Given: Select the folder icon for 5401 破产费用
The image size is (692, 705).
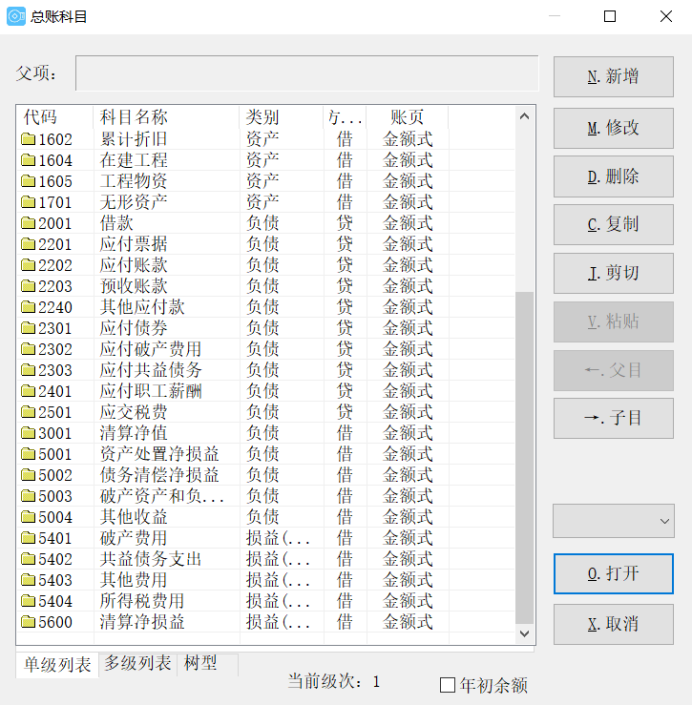Looking at the screenshot, I should tap(28, 538).
